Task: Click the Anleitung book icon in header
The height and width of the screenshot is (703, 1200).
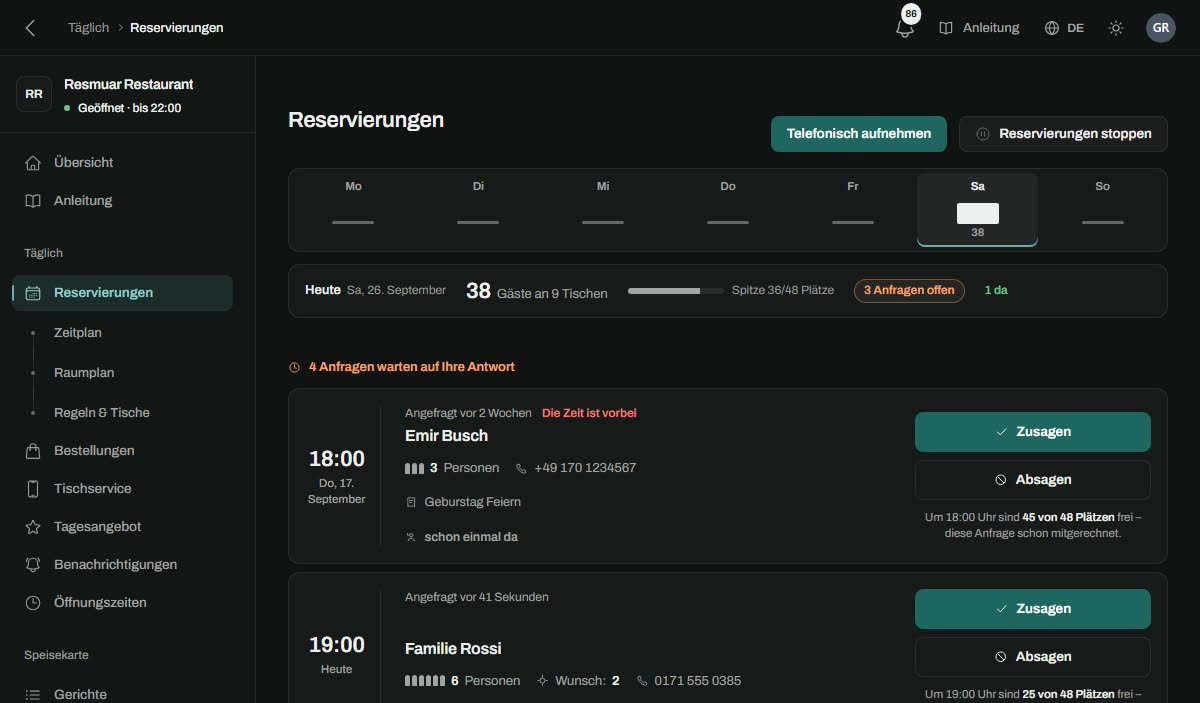Action: (946, 28)
